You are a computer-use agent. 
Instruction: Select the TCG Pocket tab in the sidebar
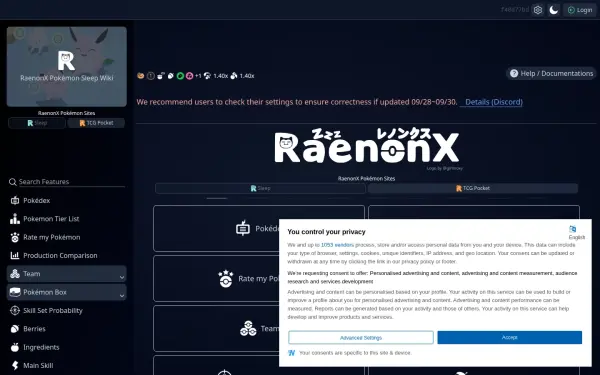[96, 123]
